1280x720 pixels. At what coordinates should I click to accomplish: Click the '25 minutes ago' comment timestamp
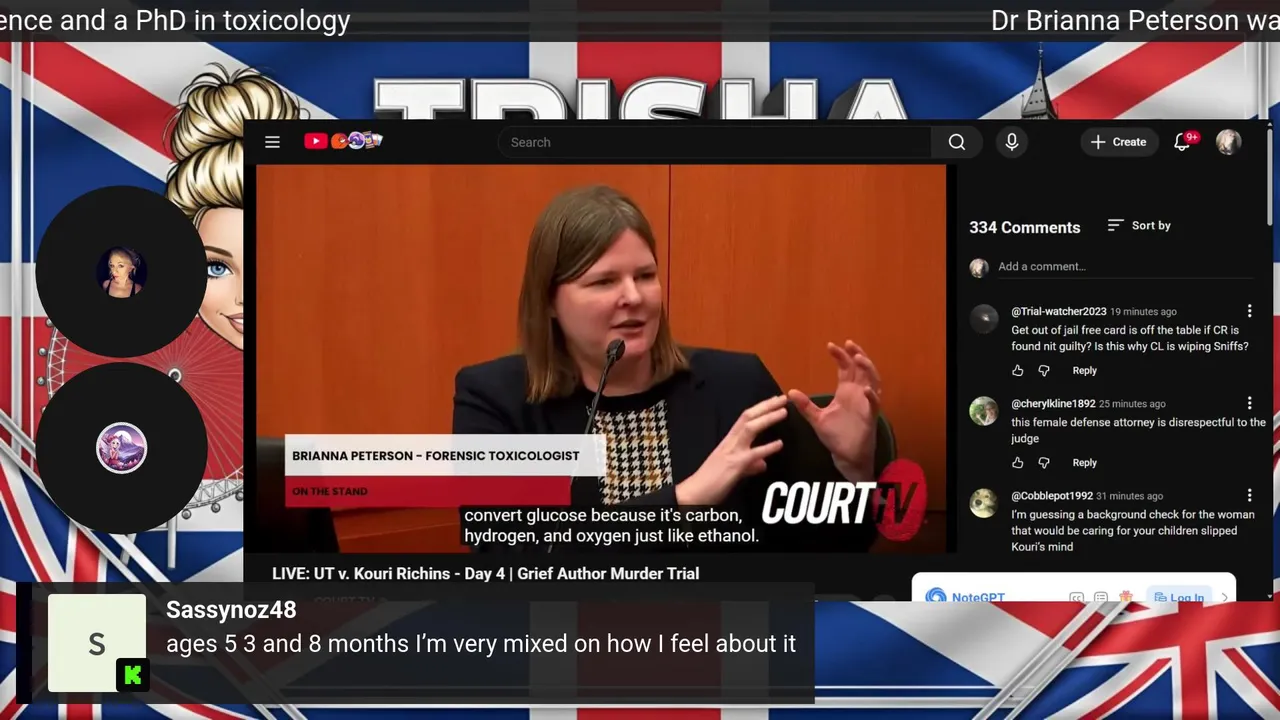1132,404
